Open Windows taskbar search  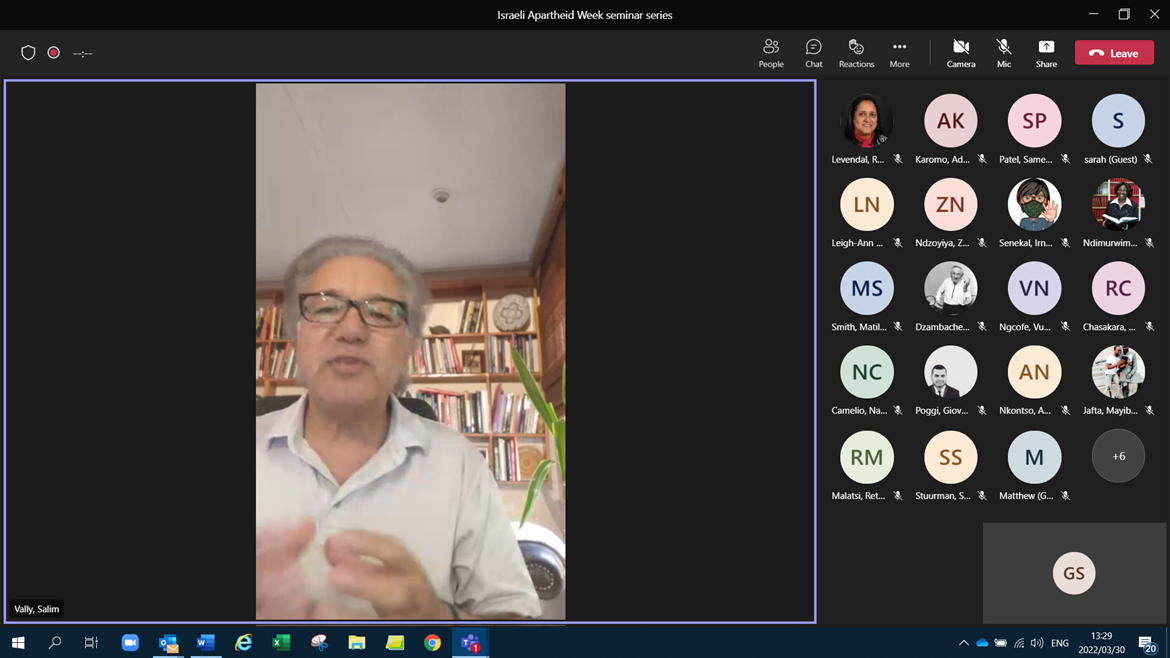coord(54,642)
